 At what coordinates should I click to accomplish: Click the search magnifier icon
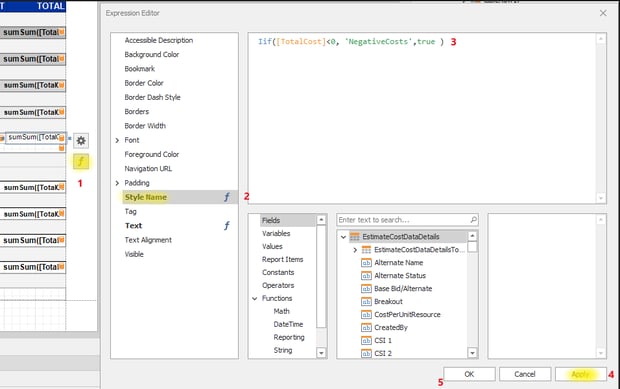(473, 219)
